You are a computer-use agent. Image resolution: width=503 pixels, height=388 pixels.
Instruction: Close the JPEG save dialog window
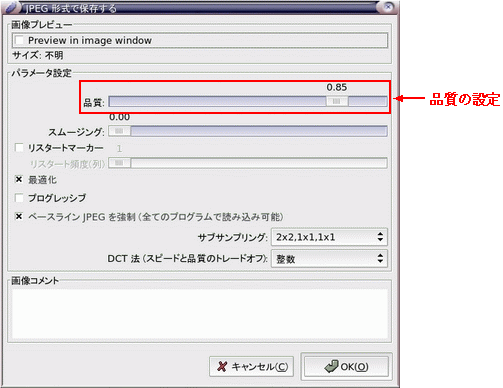point(388,7)
